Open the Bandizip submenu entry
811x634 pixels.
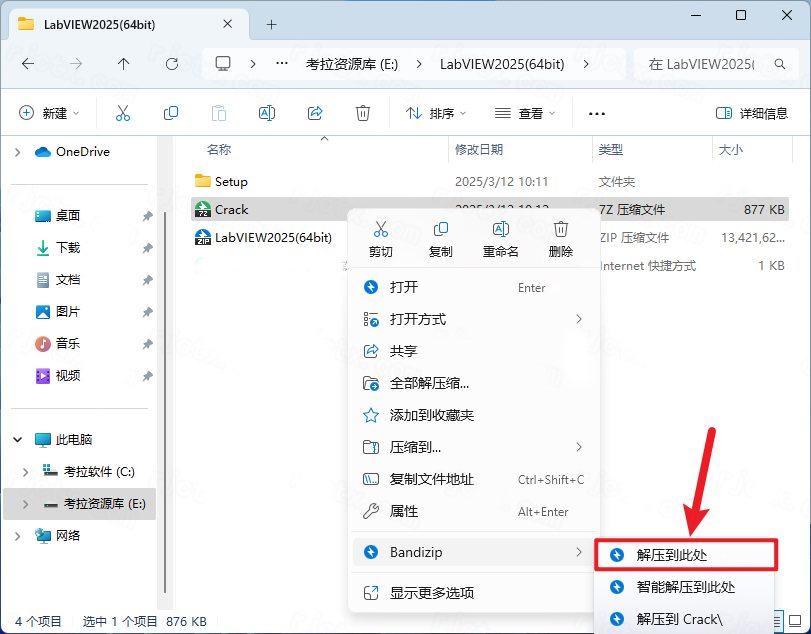474,552
